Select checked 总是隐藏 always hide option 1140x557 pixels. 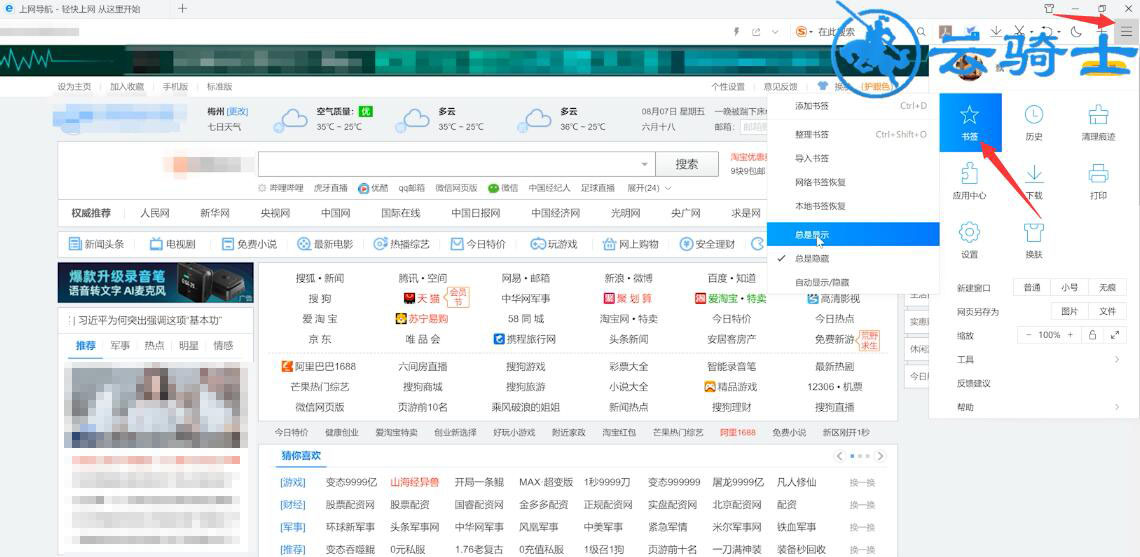point(853,258)
